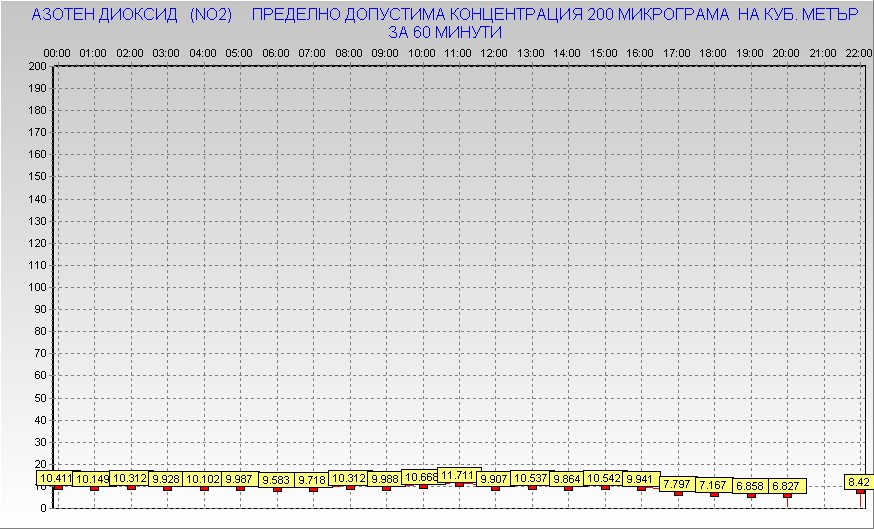Select the 00:00 time axis label
Image resolution: width=874 pixels, height=529 pixels.
point(57,52)
